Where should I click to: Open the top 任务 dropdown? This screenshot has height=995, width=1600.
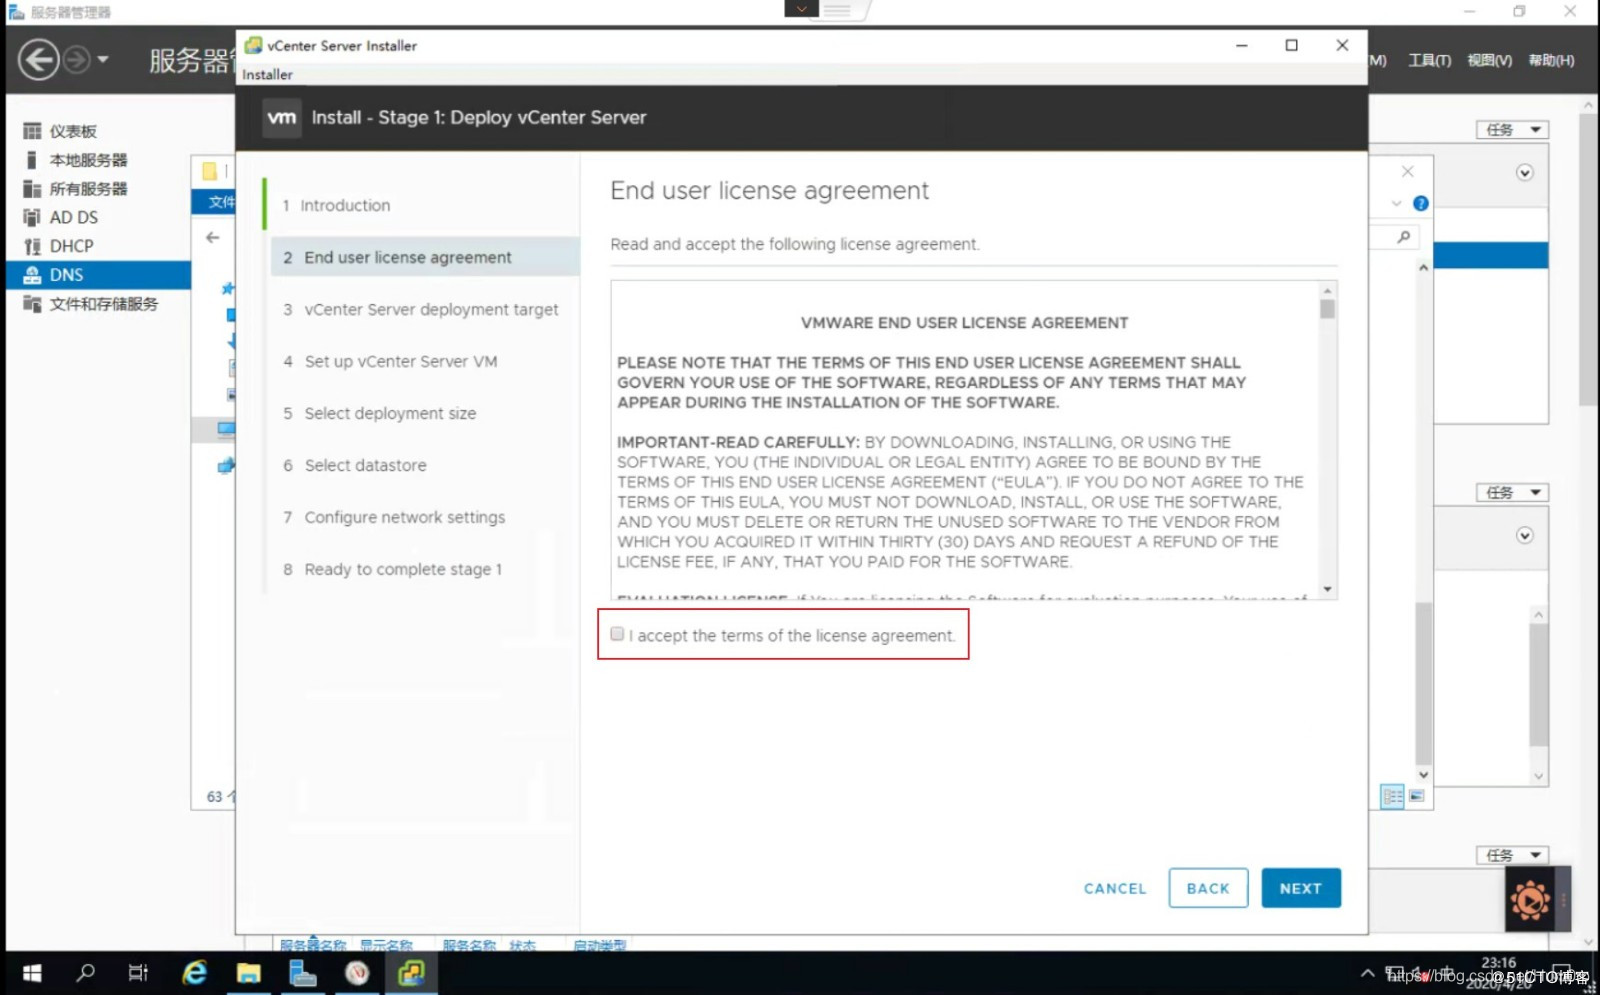1512,130
